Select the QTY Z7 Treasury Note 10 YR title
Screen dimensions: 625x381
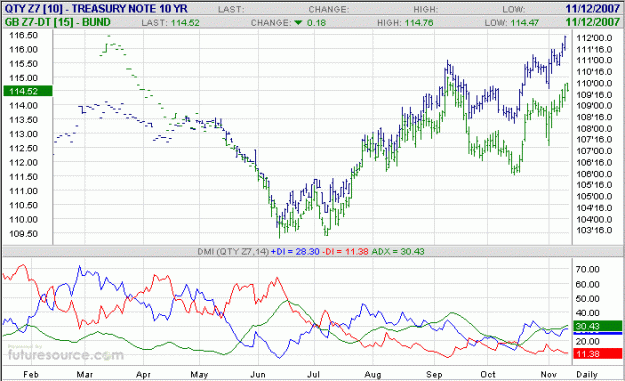96,9
